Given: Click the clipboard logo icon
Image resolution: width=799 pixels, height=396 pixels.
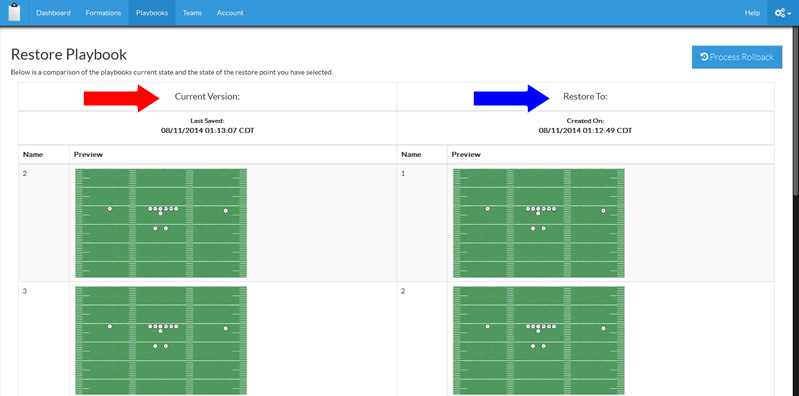Looking at the screenshot, I should coord(15,12).
